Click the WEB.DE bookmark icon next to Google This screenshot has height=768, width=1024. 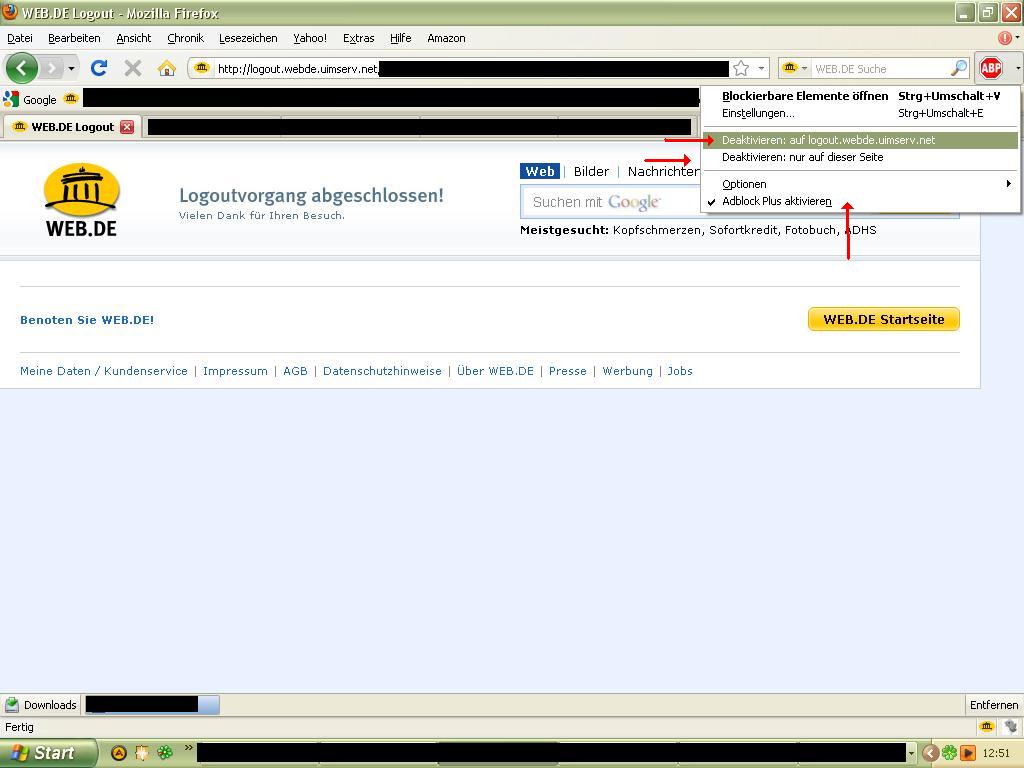point(71,99)
